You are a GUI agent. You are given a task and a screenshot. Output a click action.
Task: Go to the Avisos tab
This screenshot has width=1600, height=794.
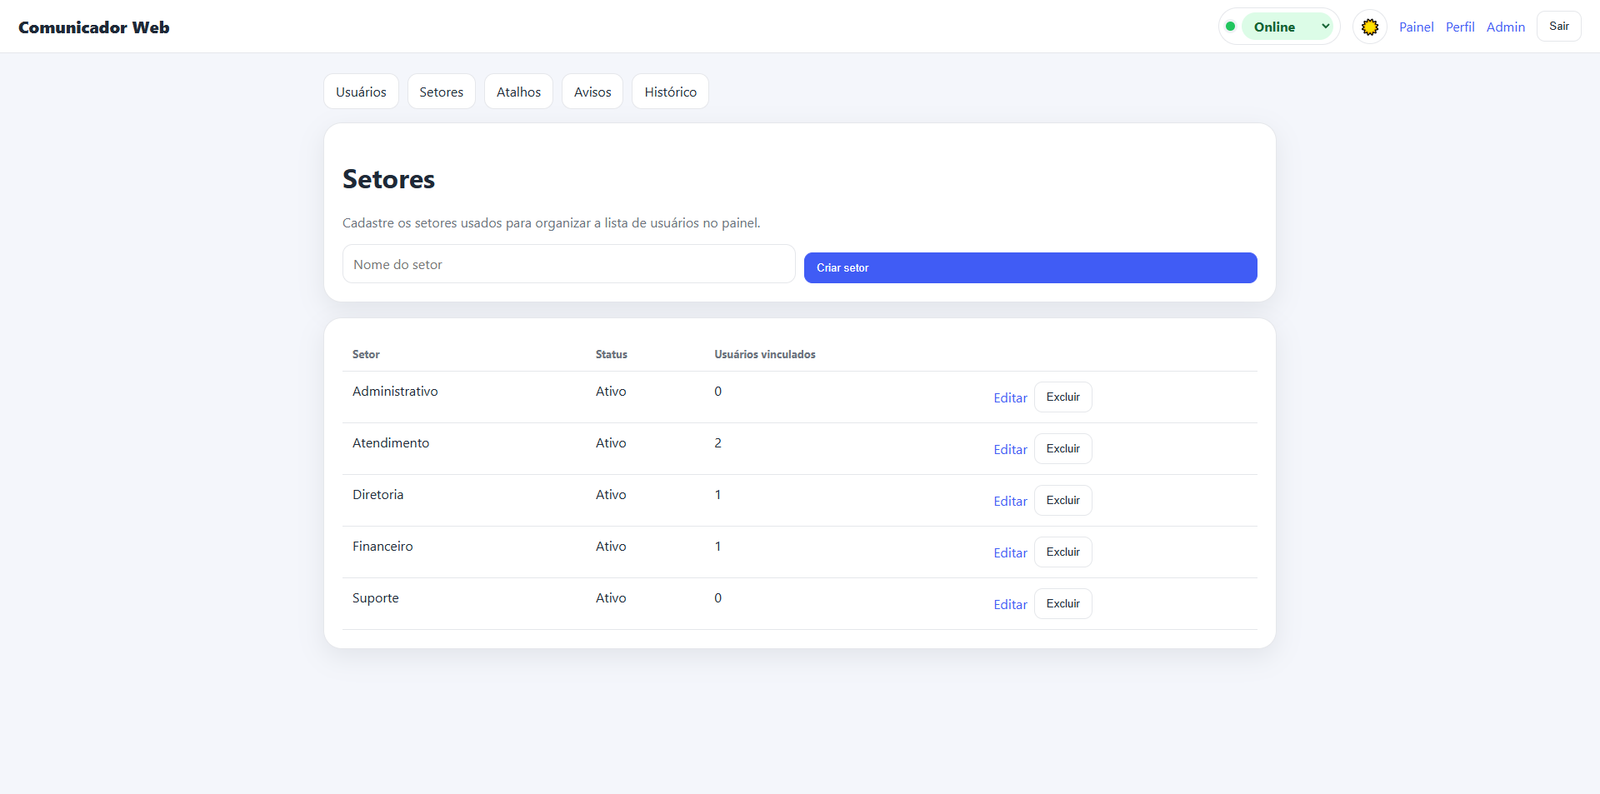click(x=593, y=92)
